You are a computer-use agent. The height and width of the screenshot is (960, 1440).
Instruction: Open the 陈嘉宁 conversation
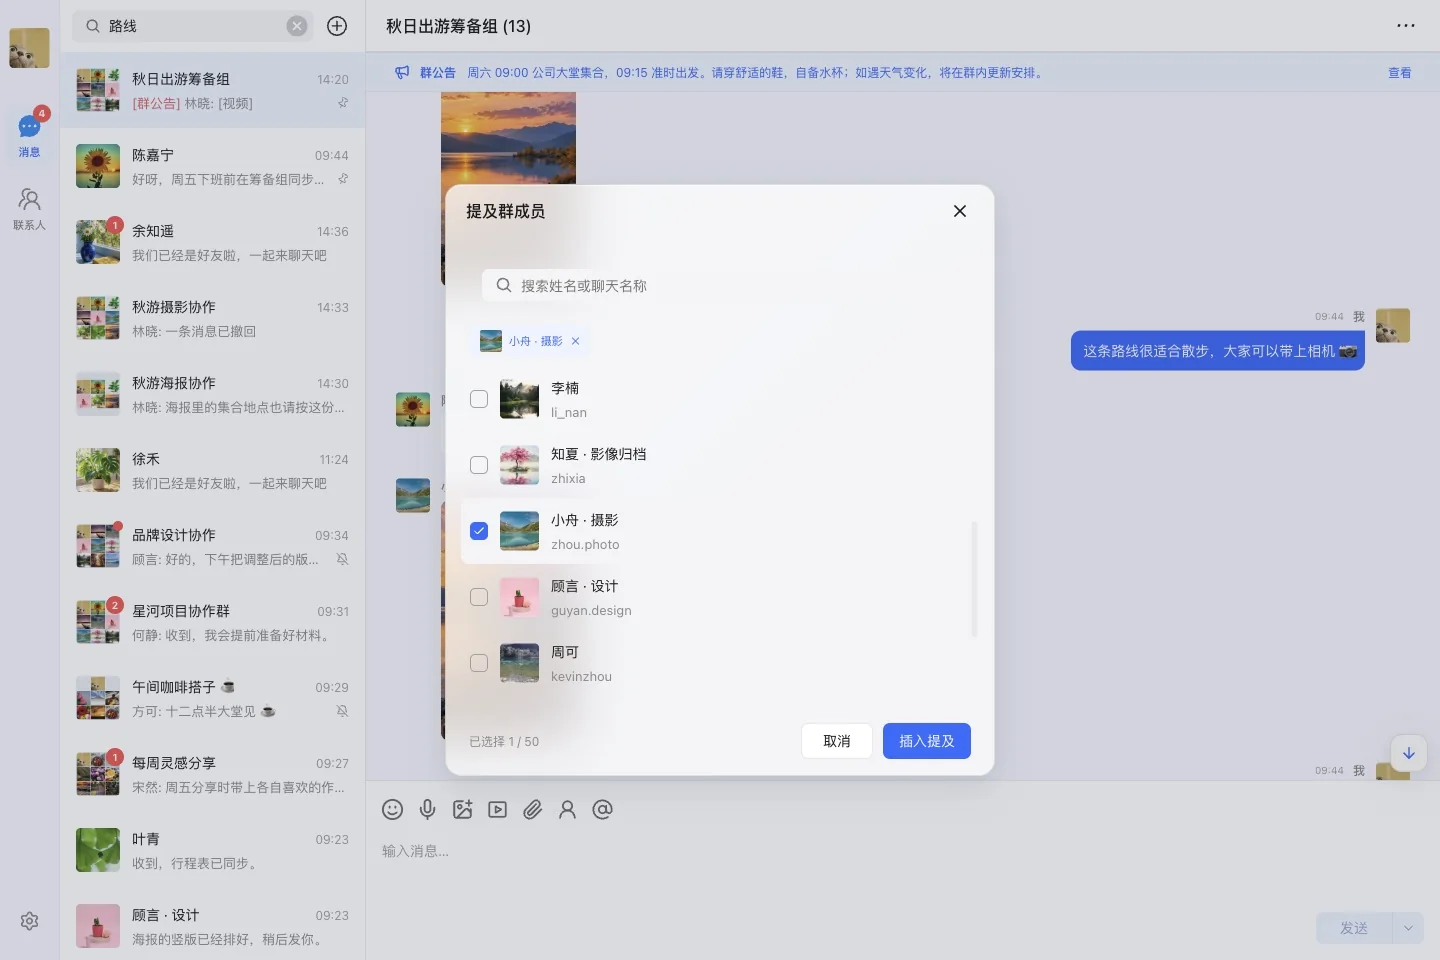coord(212,166)
